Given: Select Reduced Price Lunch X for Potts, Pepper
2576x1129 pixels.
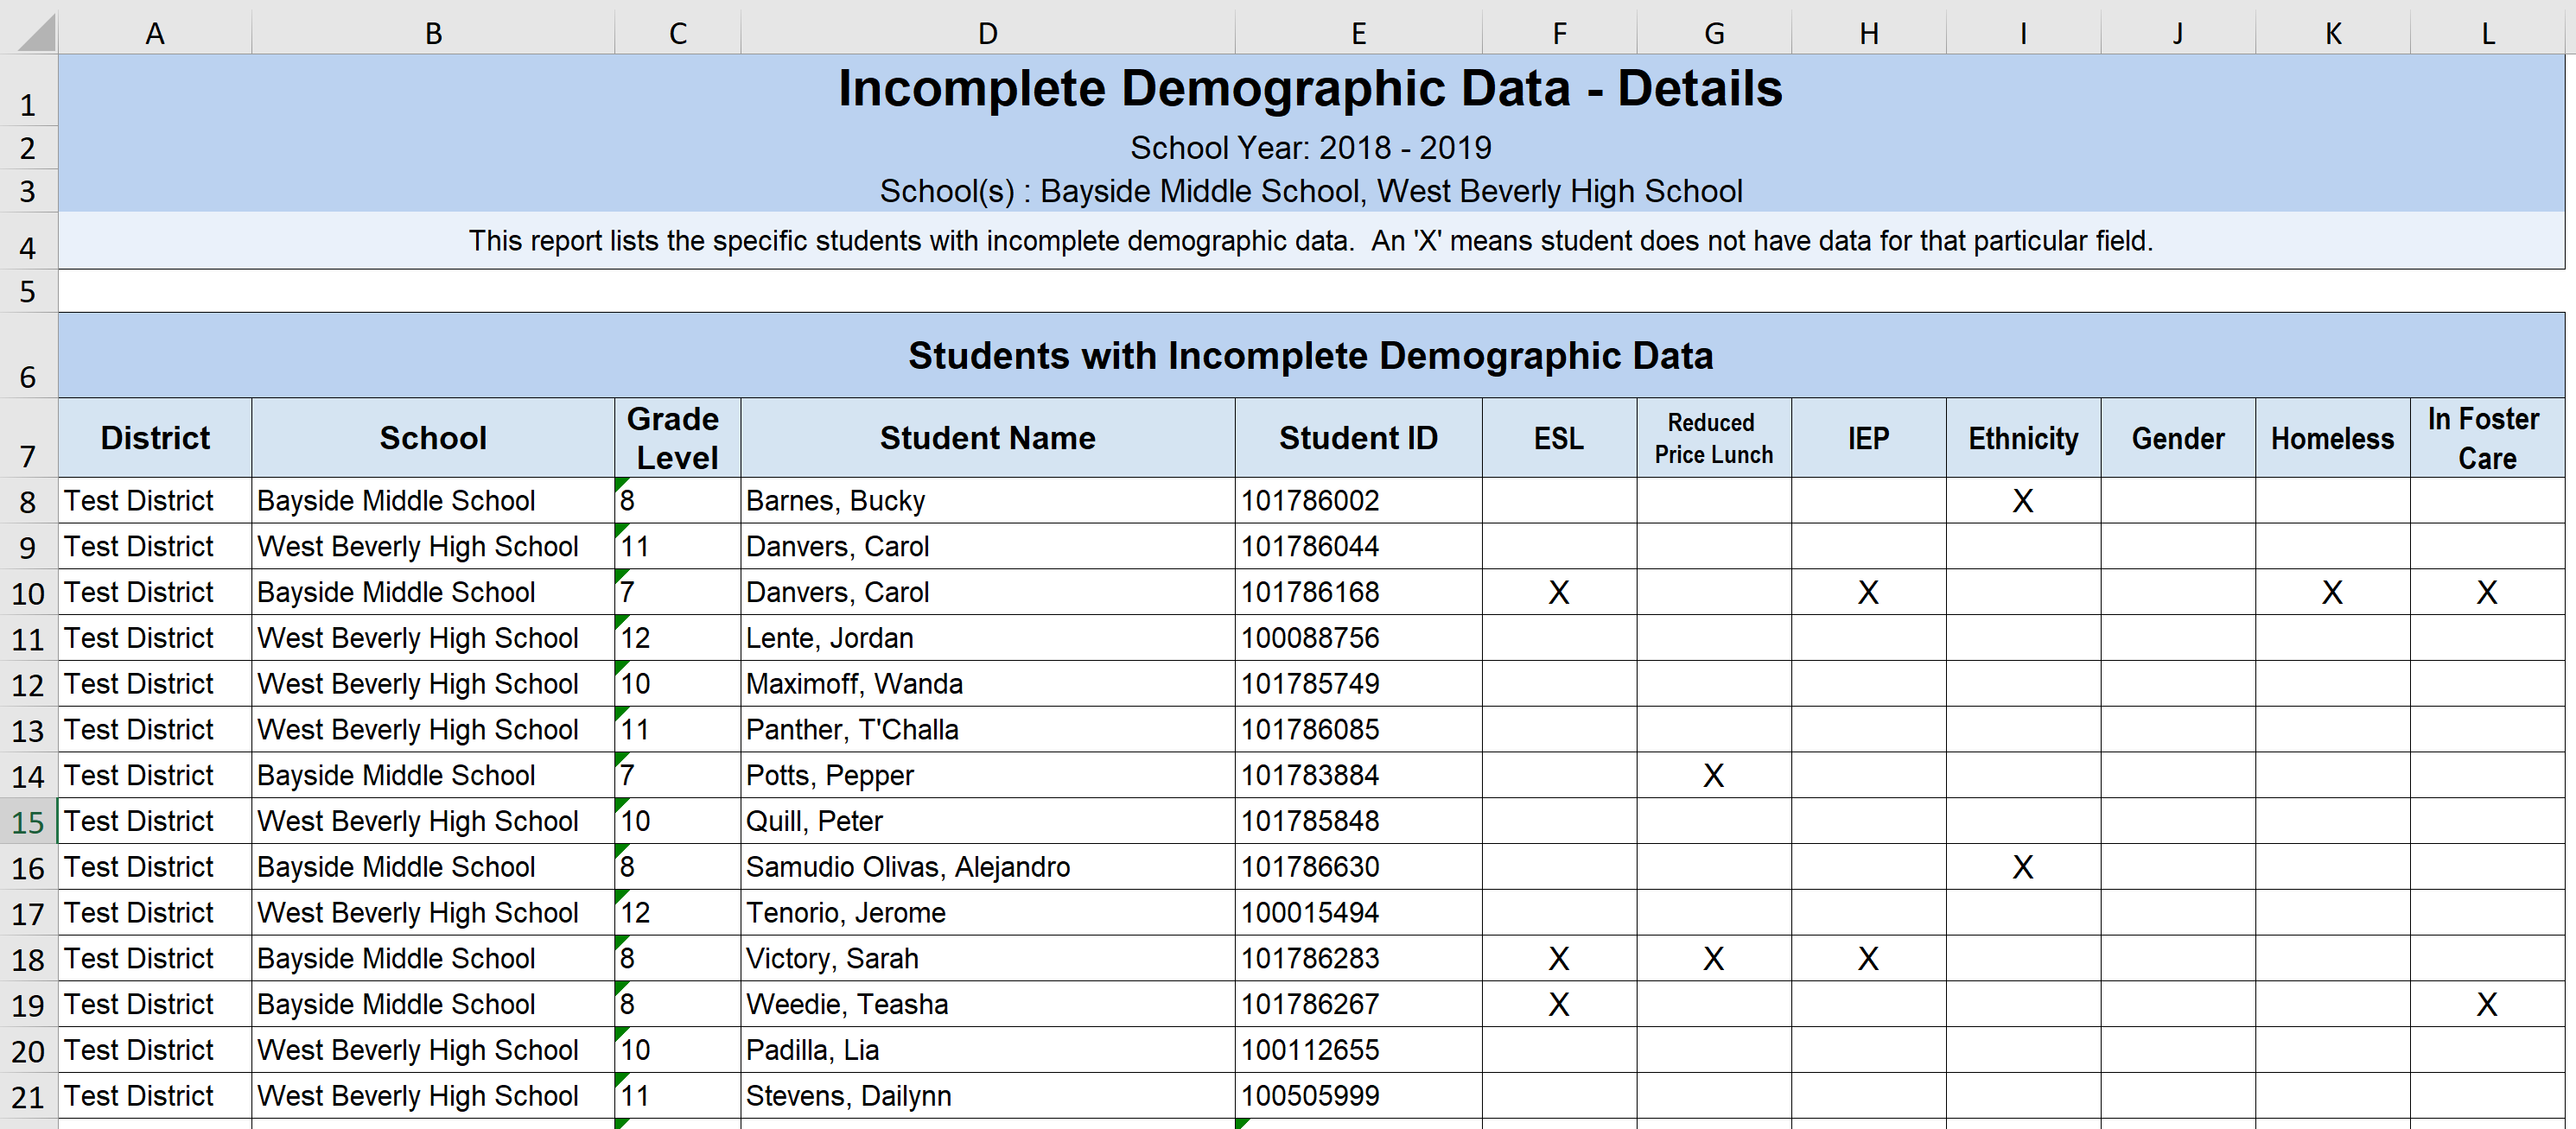Looking at the screenshot, I should tap(1713, 775).
